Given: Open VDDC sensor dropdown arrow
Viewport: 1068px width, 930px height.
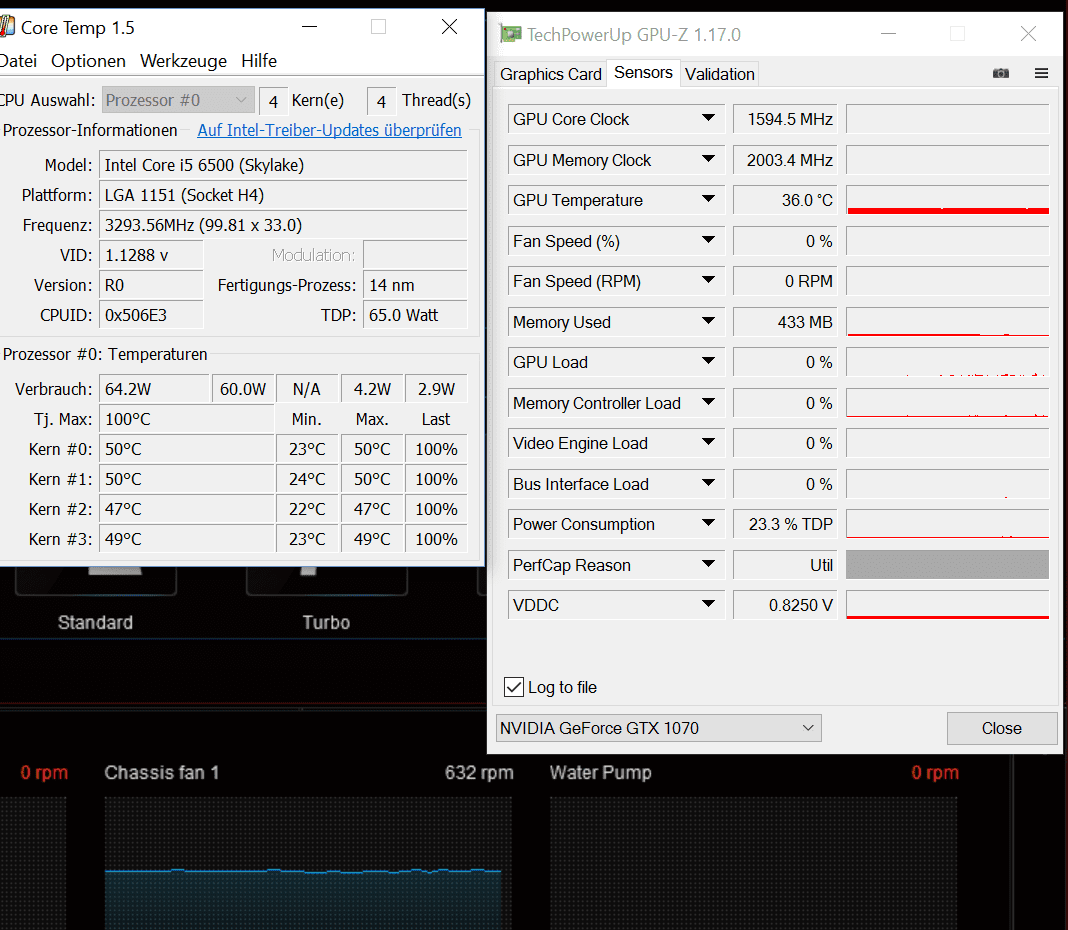Looking at the screenshot, I should tap(708, 604).
